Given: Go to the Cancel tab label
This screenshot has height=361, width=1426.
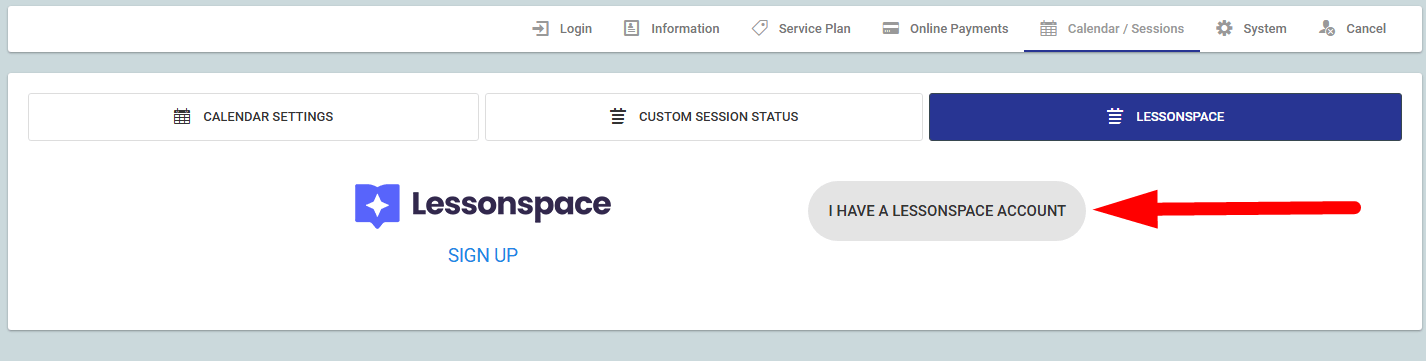Looking at the screenshot, I should pyautogui.click(x=1366, y=29).
